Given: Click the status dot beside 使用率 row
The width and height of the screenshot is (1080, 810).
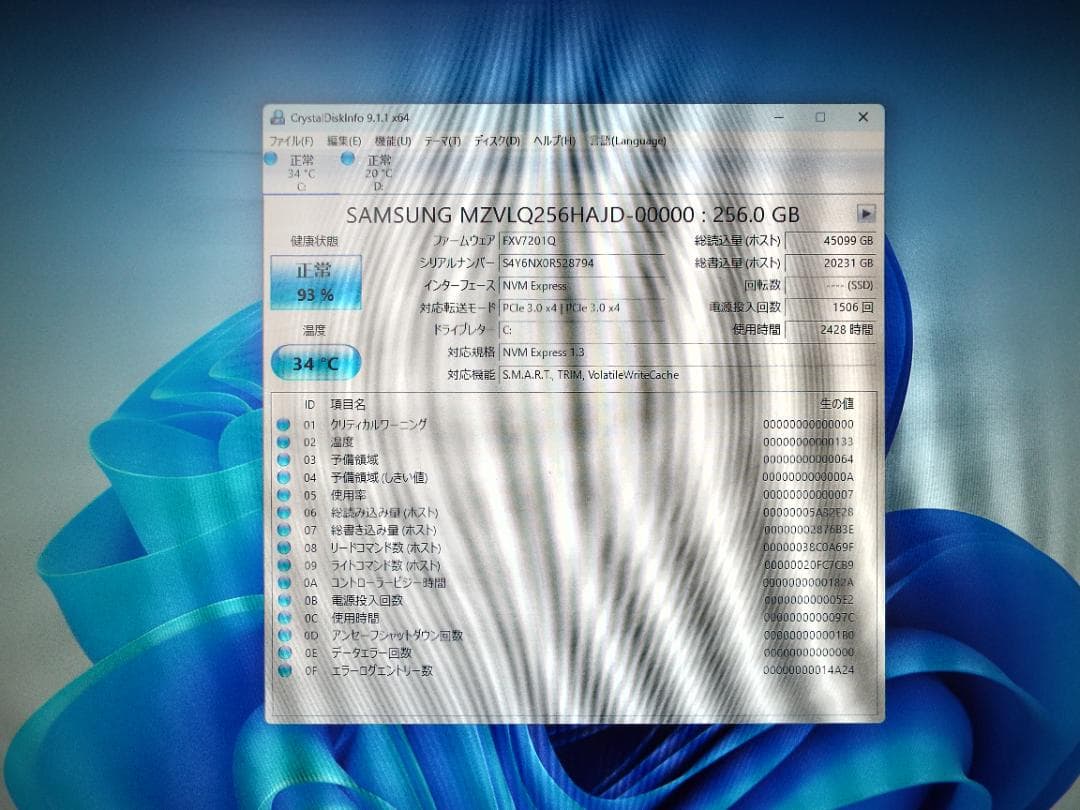Looking at the screenshot, I should (285, 494).
